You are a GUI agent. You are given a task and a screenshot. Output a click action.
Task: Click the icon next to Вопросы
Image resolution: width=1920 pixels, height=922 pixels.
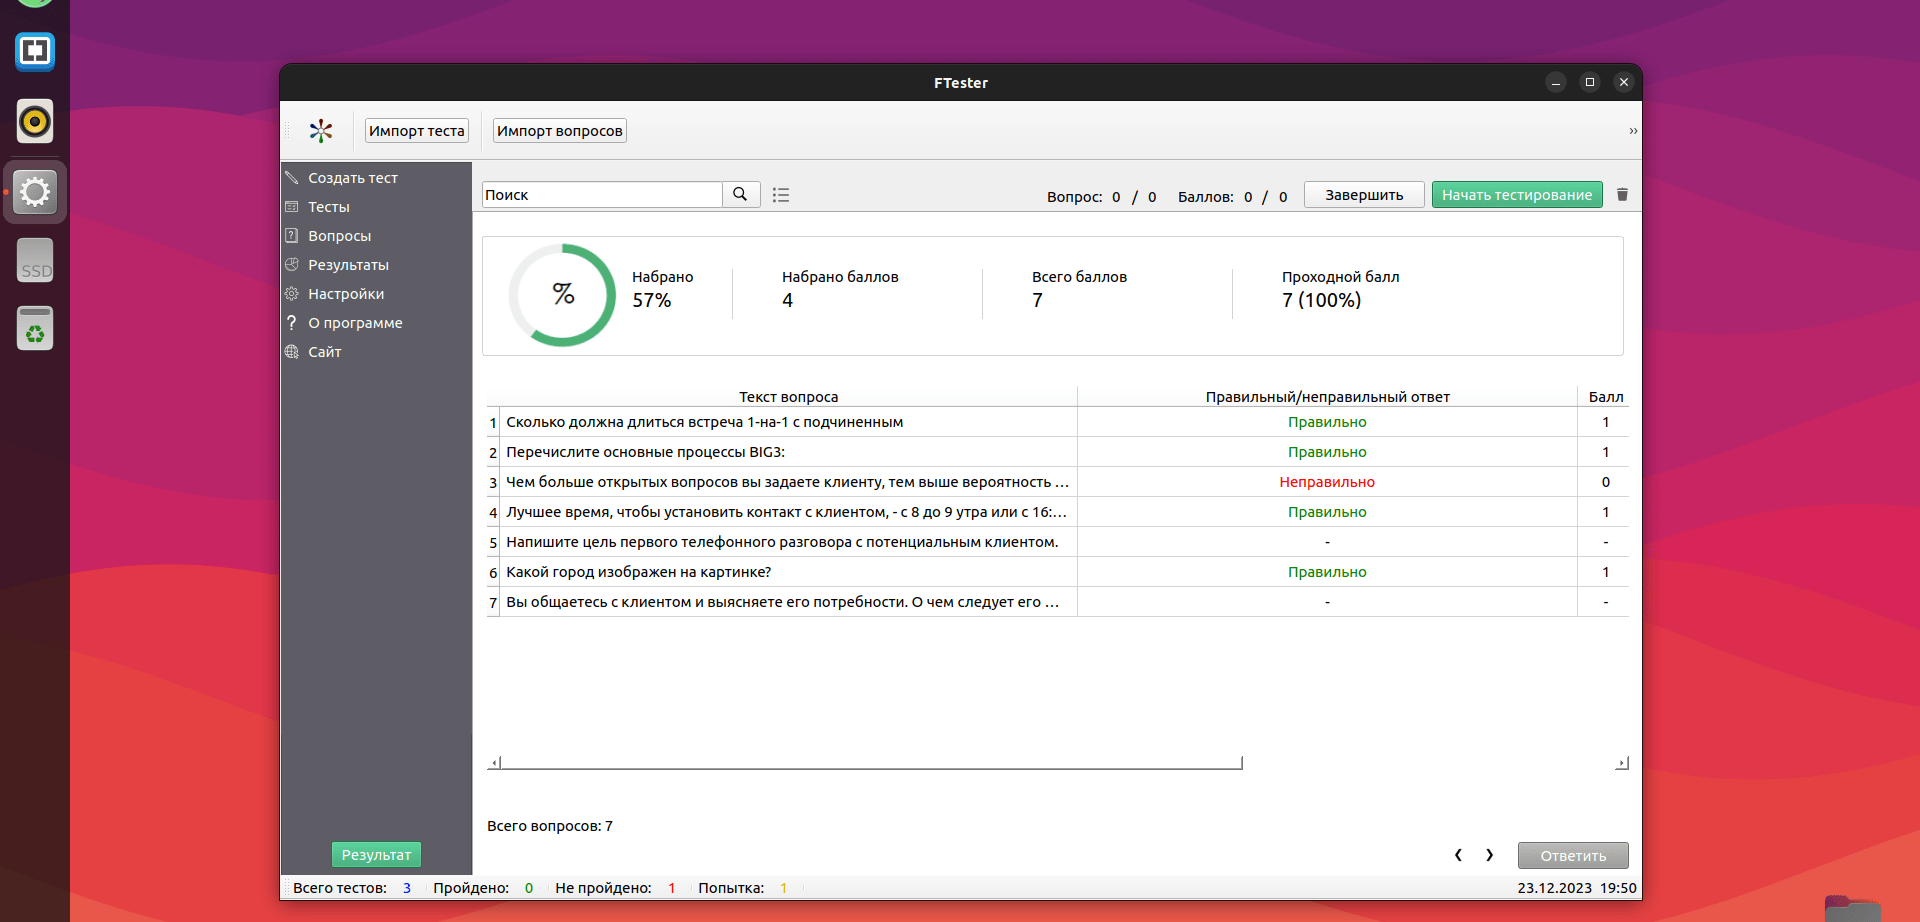click(292, 235)
